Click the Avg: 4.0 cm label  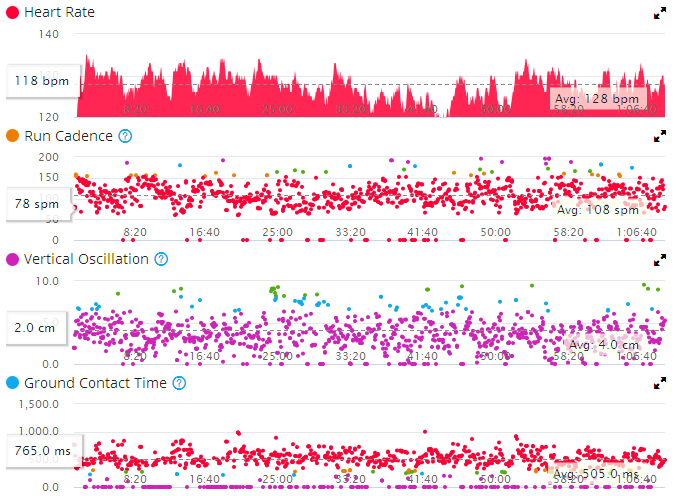(x=604, y=345)
